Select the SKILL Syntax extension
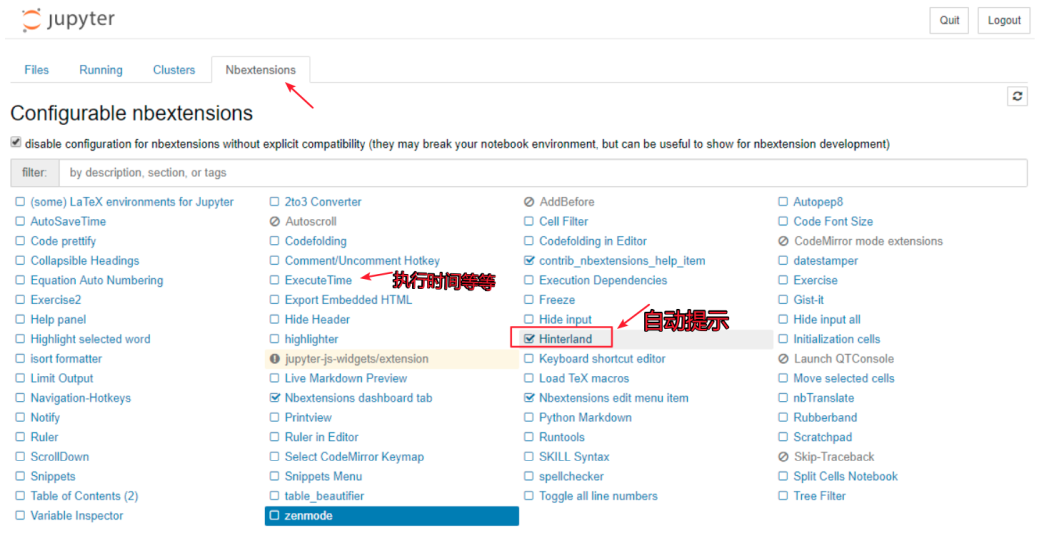Screen dimensions: 1041x533 574,457
